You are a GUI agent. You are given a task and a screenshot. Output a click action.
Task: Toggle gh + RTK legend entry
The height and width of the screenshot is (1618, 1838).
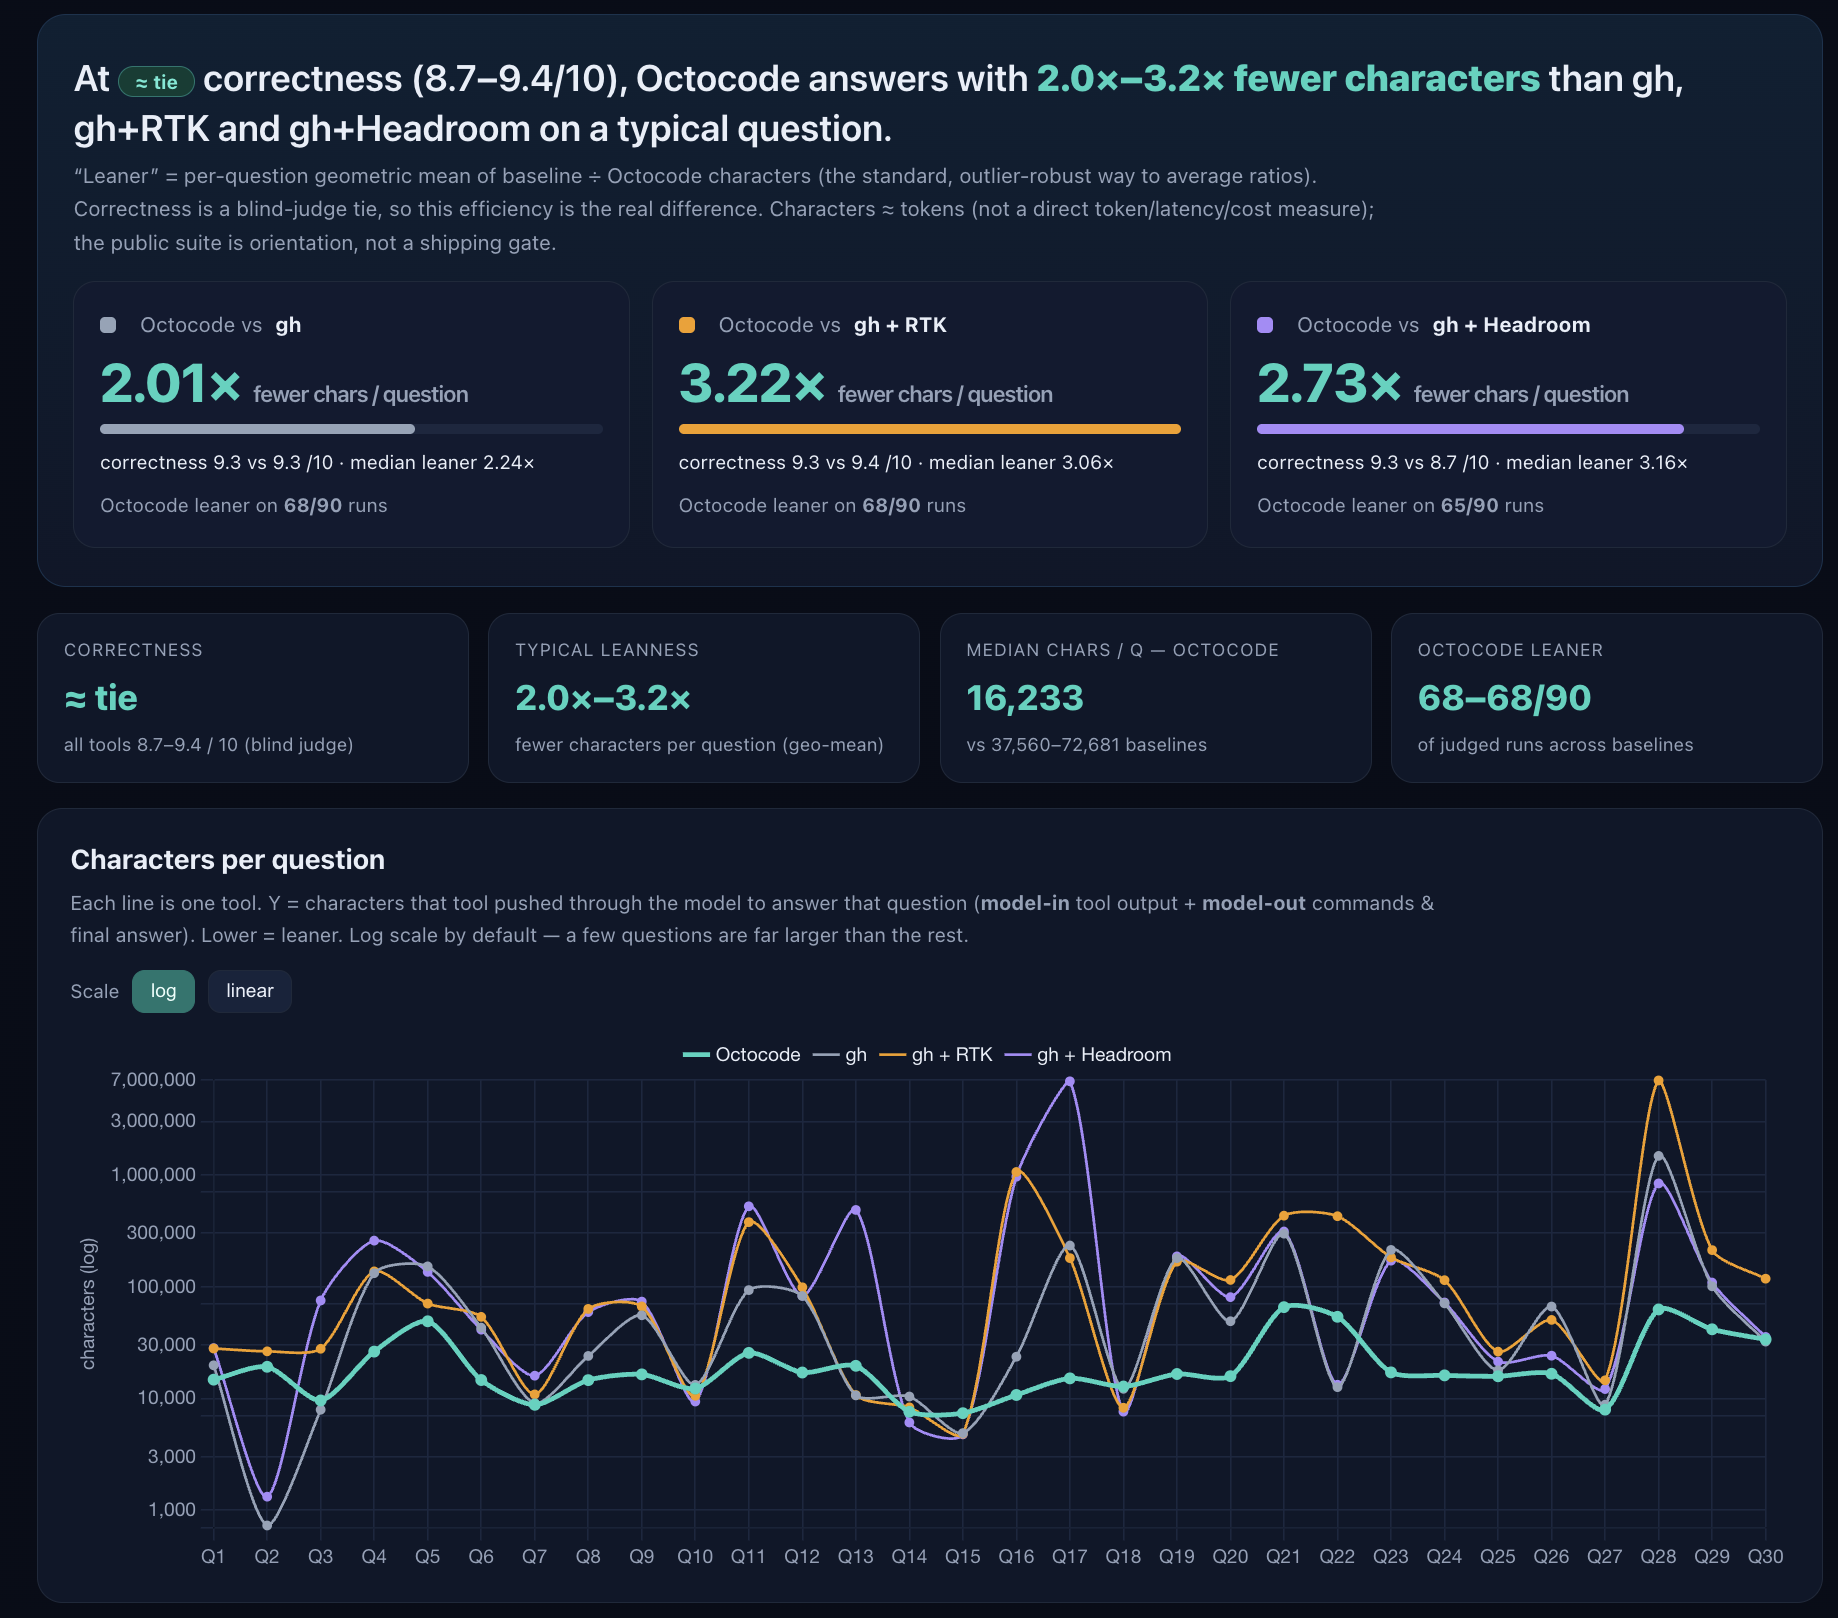(x=936, y=1054)
